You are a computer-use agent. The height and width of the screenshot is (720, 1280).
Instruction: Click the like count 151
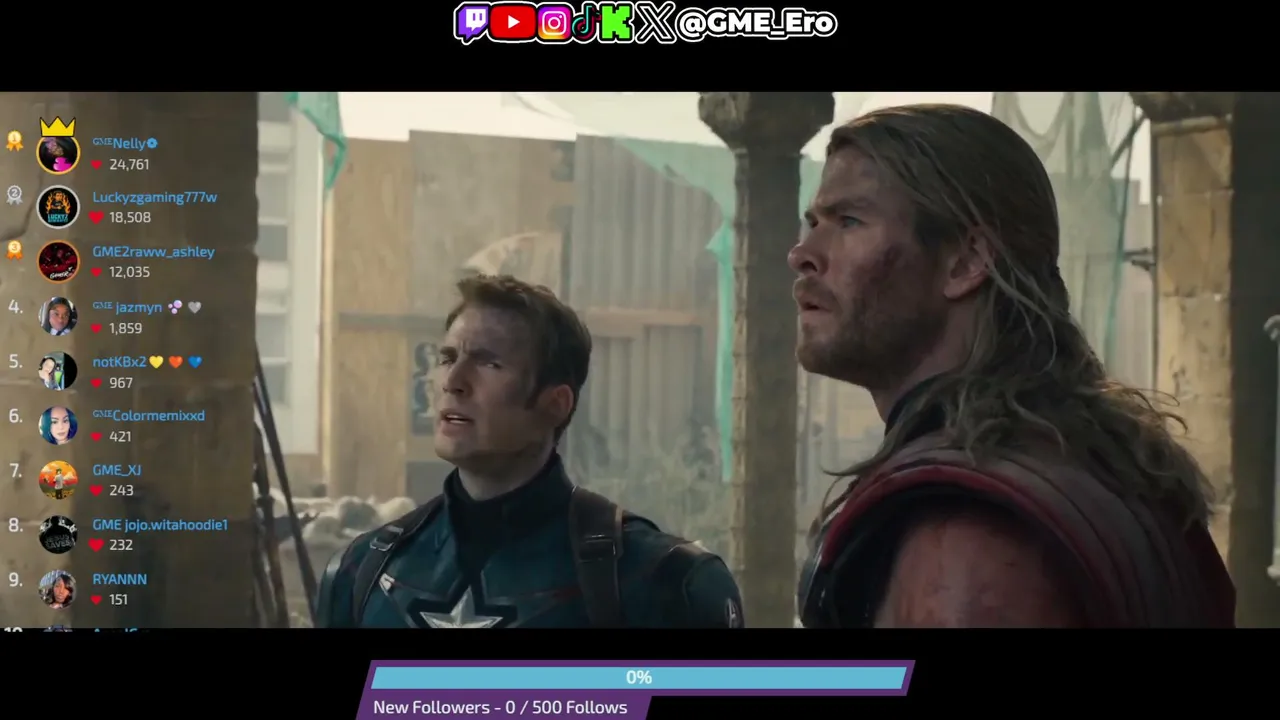(x=119, y=600)
